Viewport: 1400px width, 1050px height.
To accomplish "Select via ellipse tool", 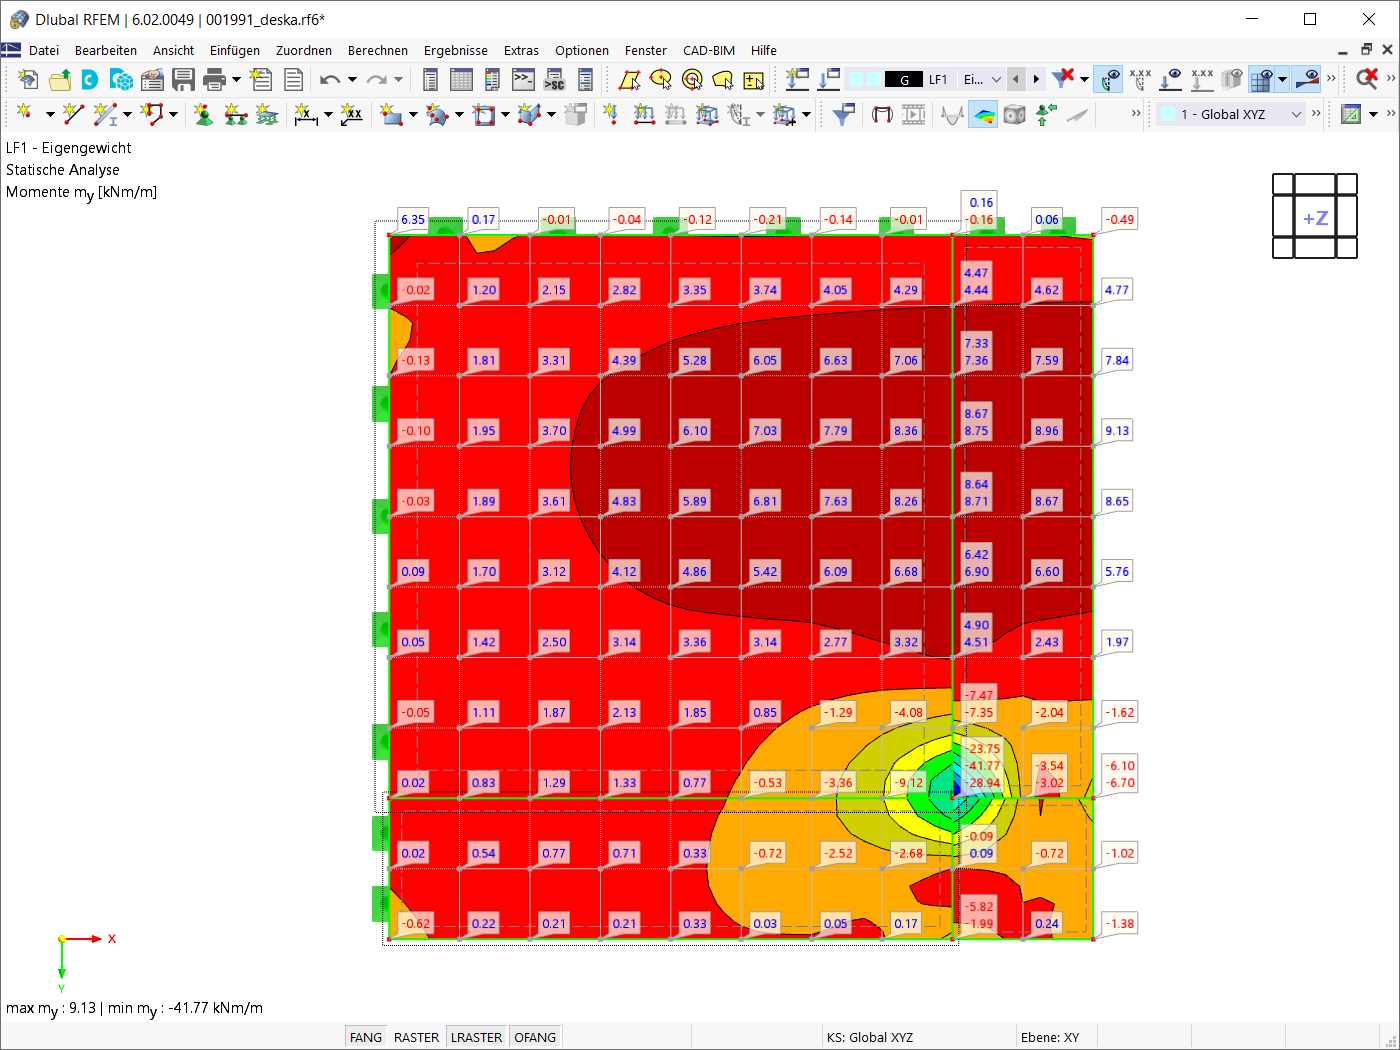I will [660, 79].
